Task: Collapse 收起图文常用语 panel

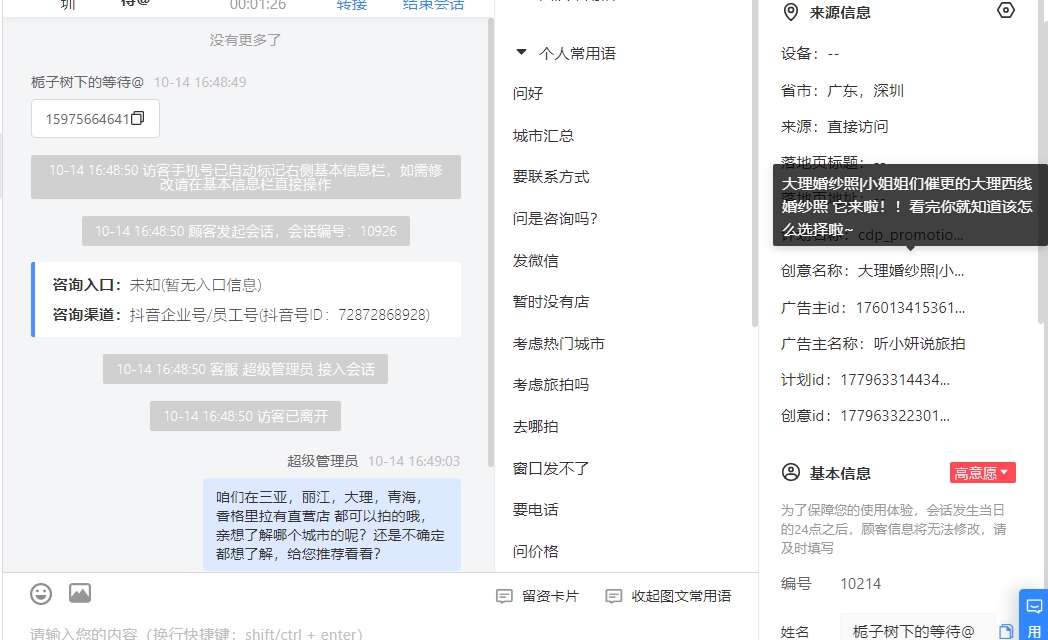Action: pyautogui.click(x=668, y=596)
